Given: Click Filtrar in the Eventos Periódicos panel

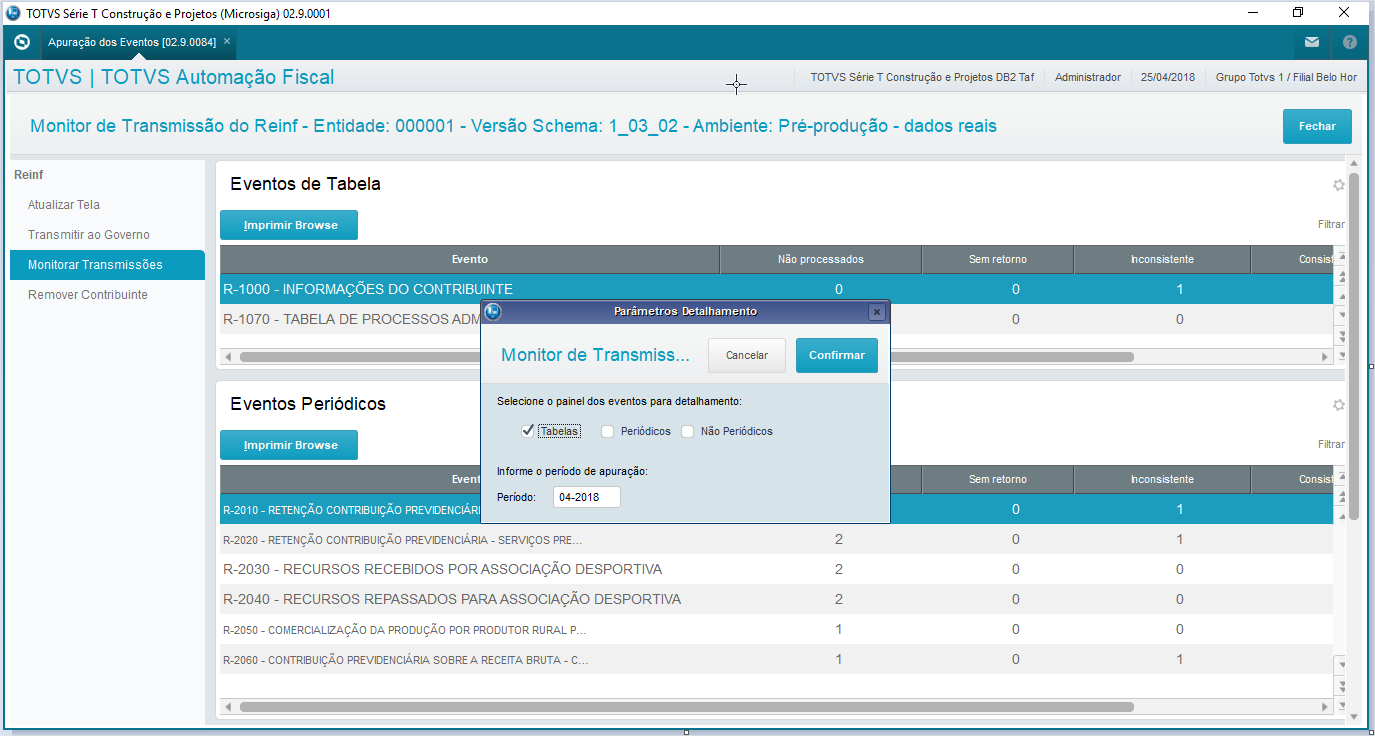Looking at the screenshot, I should [1331, 445].
